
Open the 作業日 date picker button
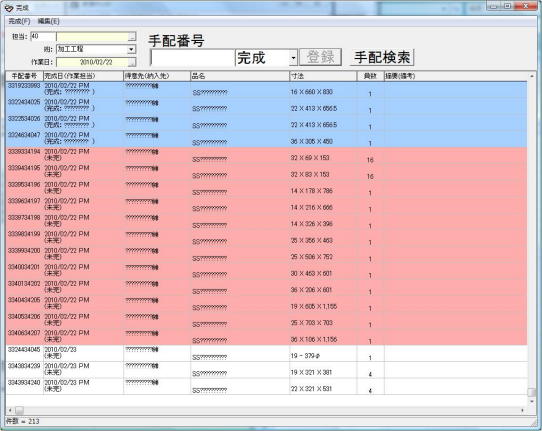tap(132, 62)
